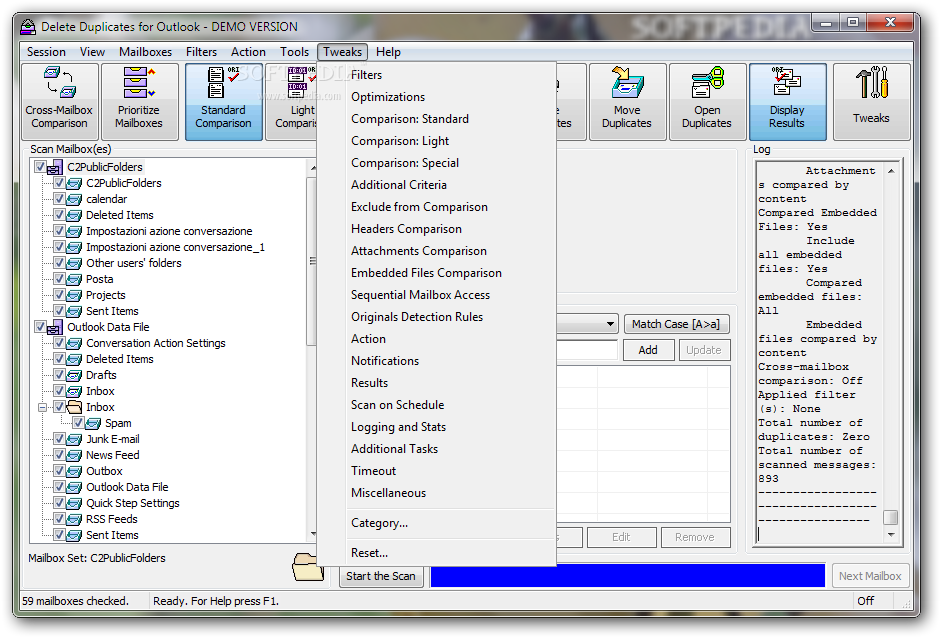Select Standard Comparison toolbar button
Image resolution: width=941 pixels, height=638 pixels.
click(223, 102)
